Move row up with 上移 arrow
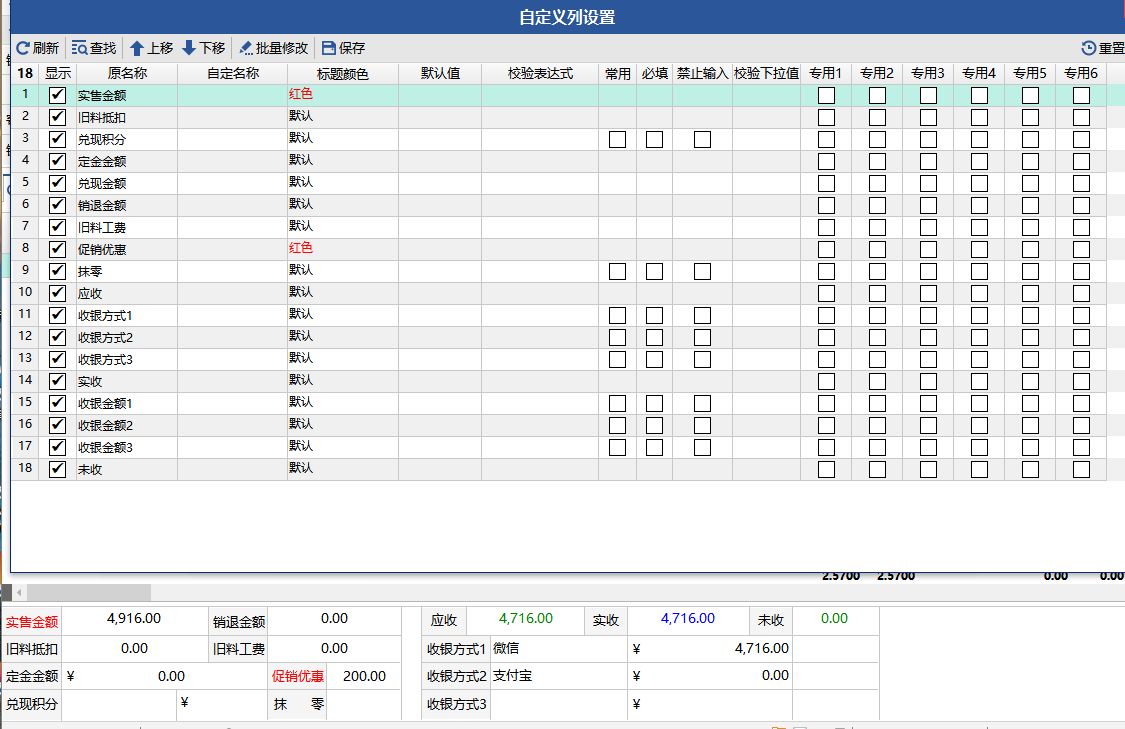Screen dimensions: 1125x729 (137, 48)
